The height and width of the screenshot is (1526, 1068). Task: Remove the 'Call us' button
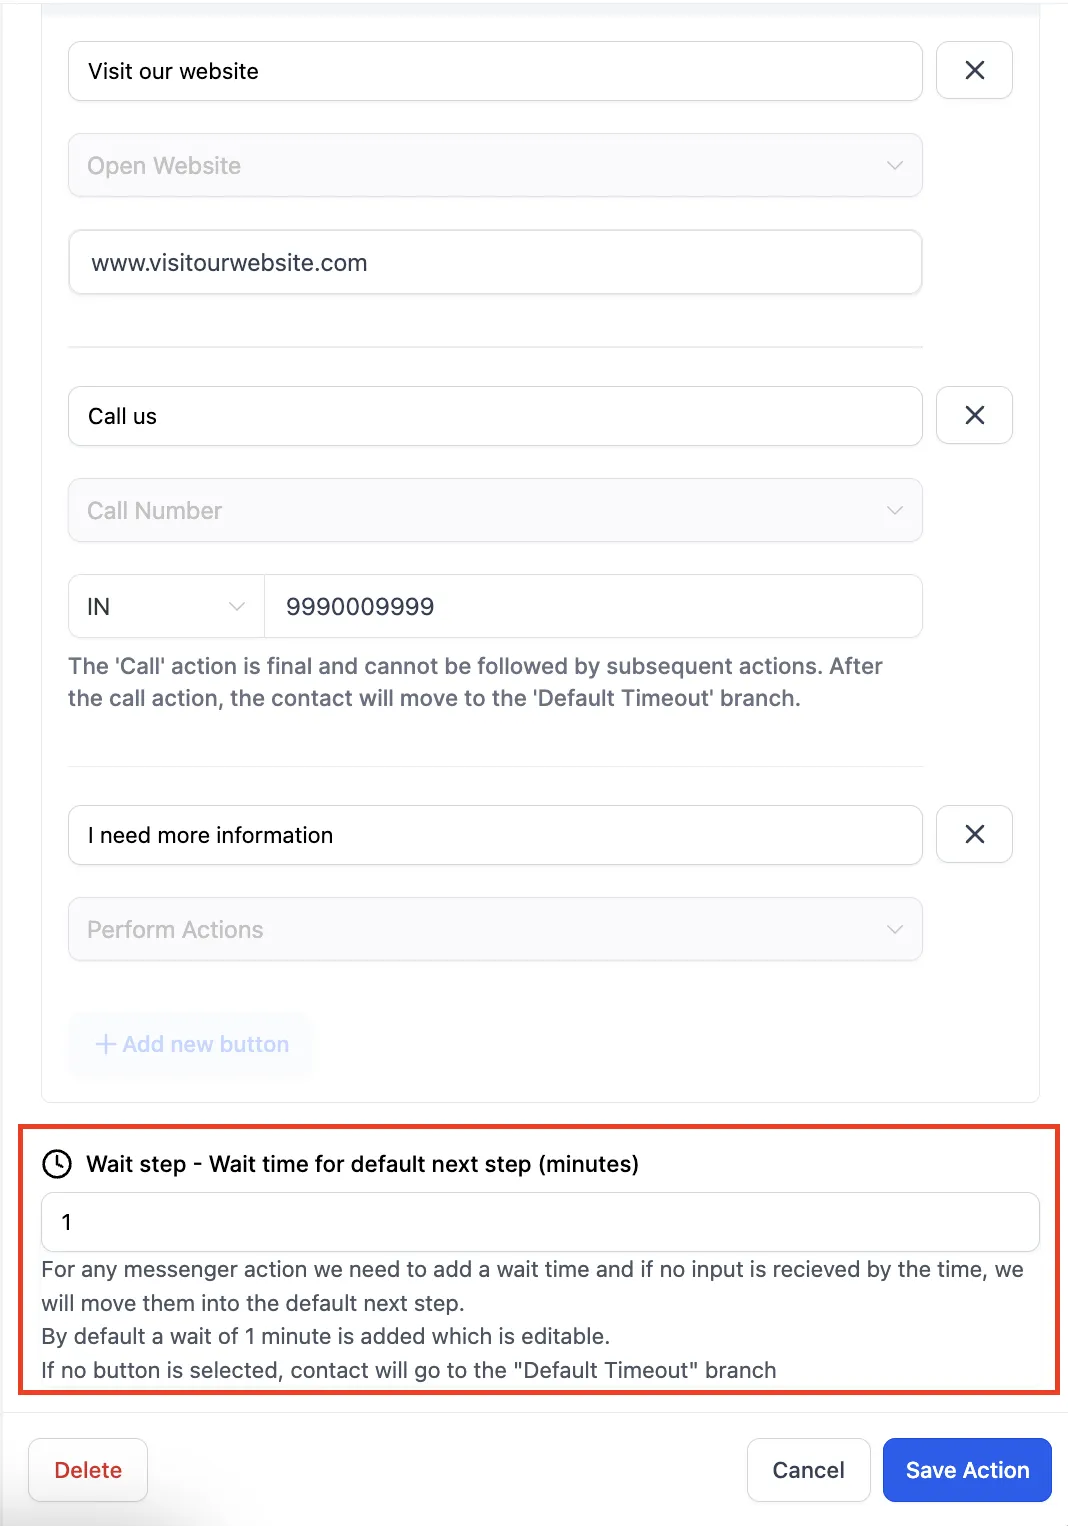tap(974, 415)
